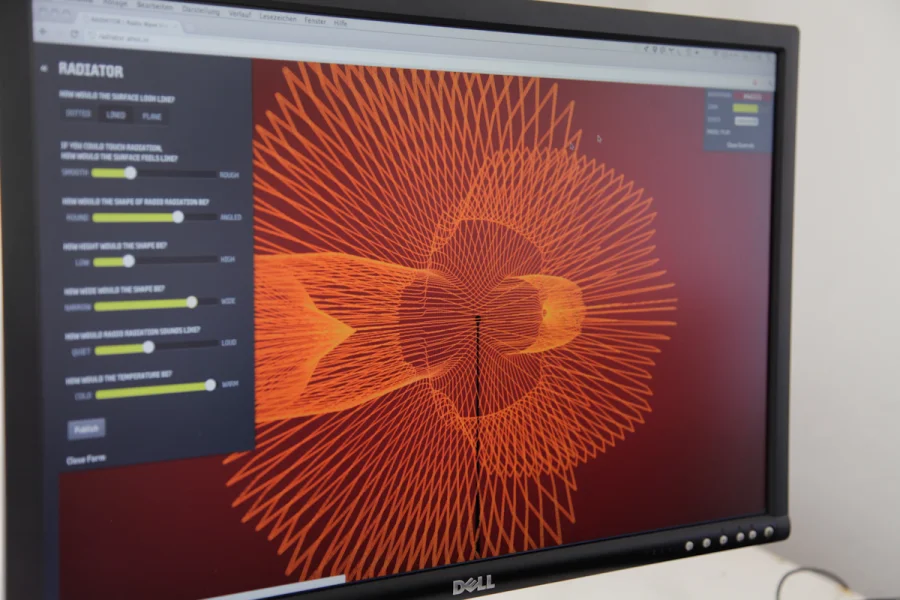
Task: Click the green swatch in the controls panel
Action: click(745, 108)
